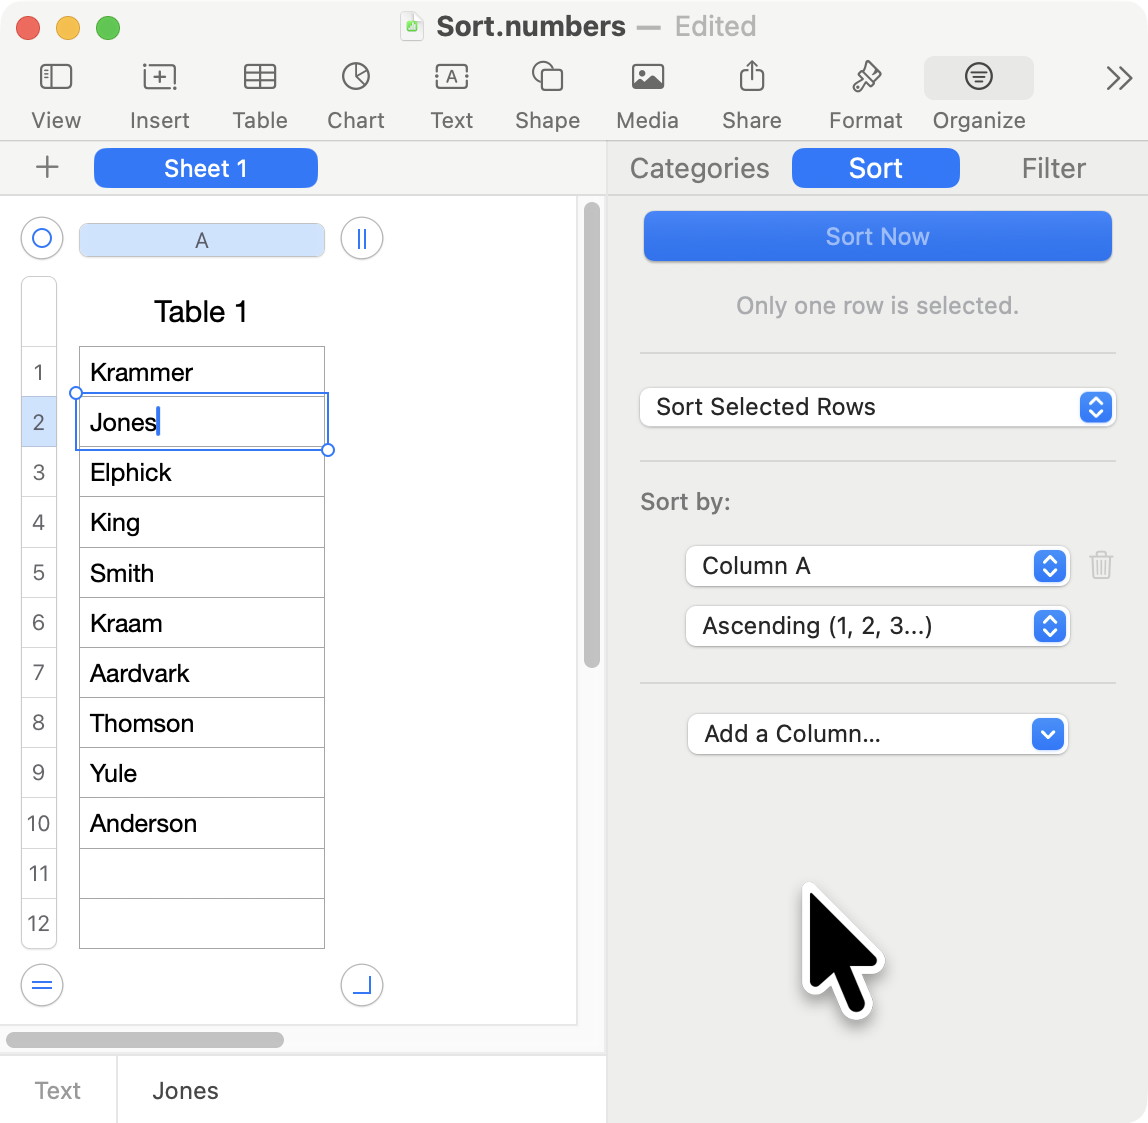The width and height of the screenshot is (1148, 1123).
Task: Delete the Column A sort rule
Action: click(x=1101, y=565)
